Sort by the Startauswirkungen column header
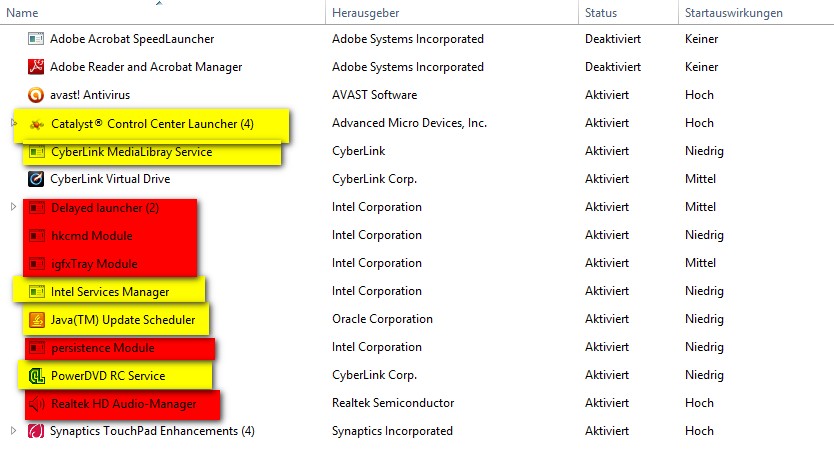834x451 pixels. (x=733, y=13)
